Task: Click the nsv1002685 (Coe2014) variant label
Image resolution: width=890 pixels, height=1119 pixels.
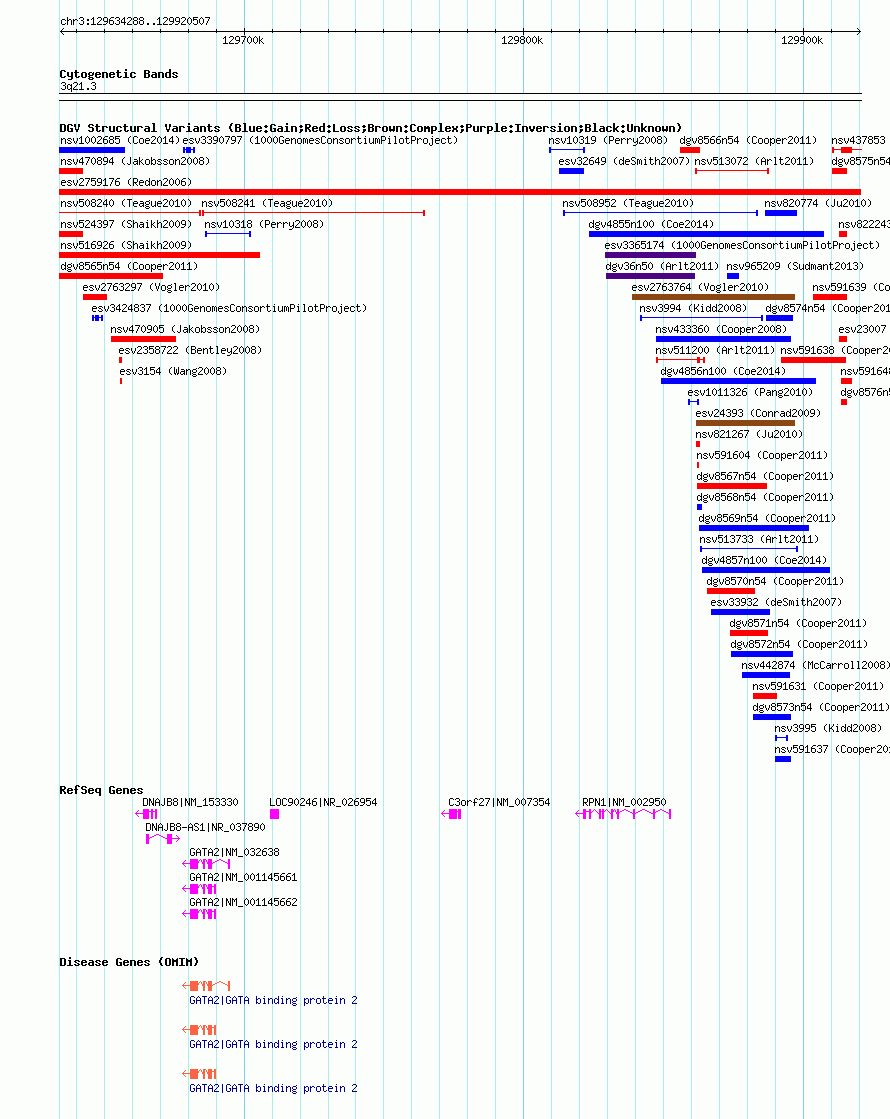Action: coord(120,141)
